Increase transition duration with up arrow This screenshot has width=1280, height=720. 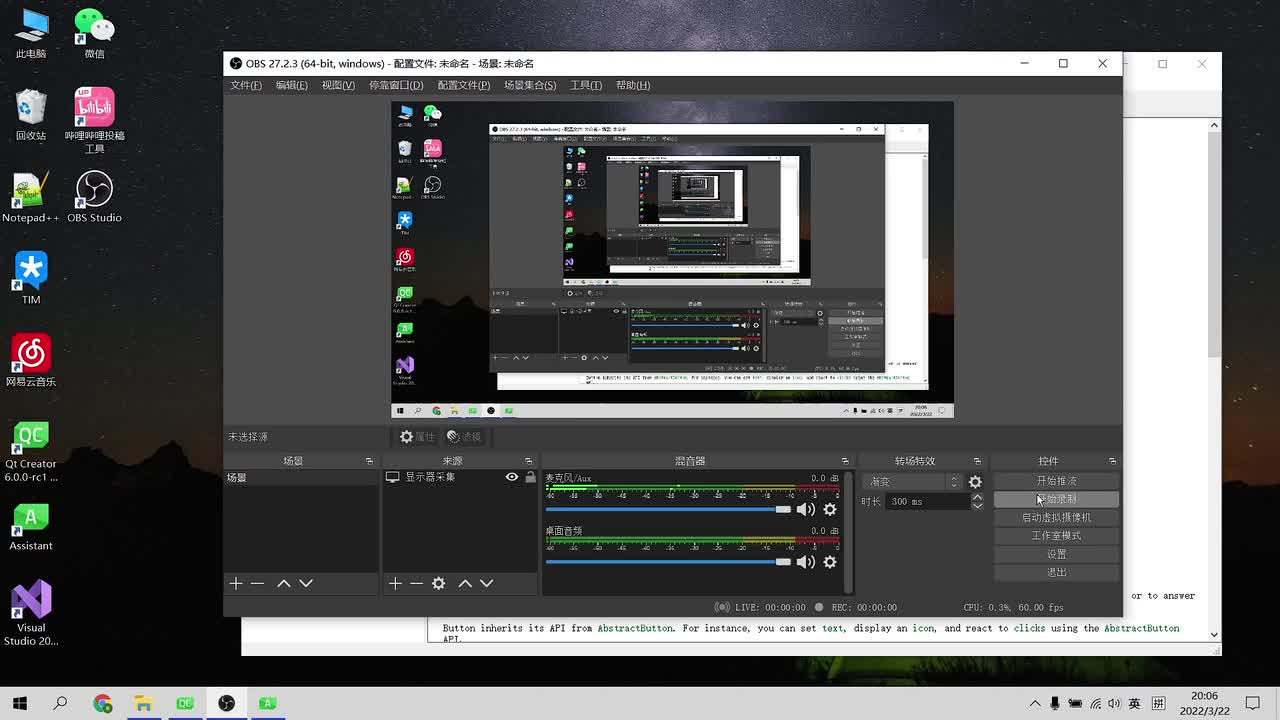pos(977,497)
